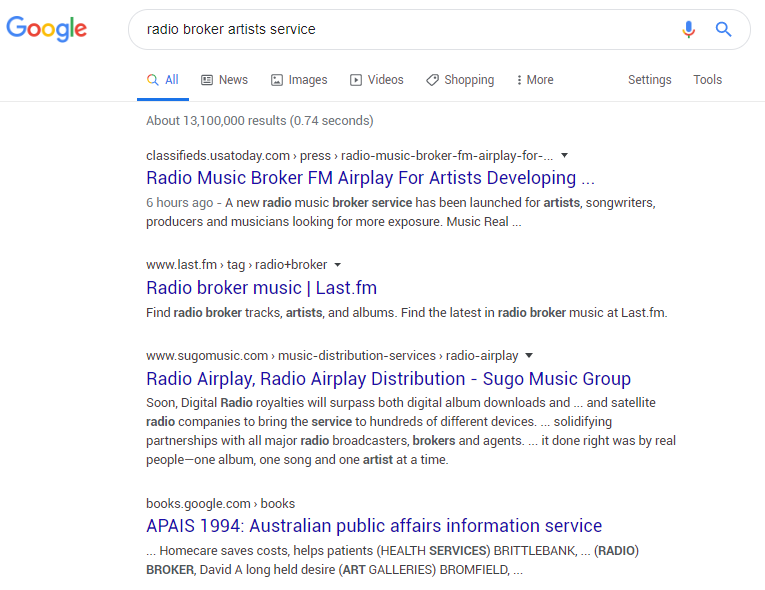Click the About 13,100,000 results text

[x=260, y=121]
